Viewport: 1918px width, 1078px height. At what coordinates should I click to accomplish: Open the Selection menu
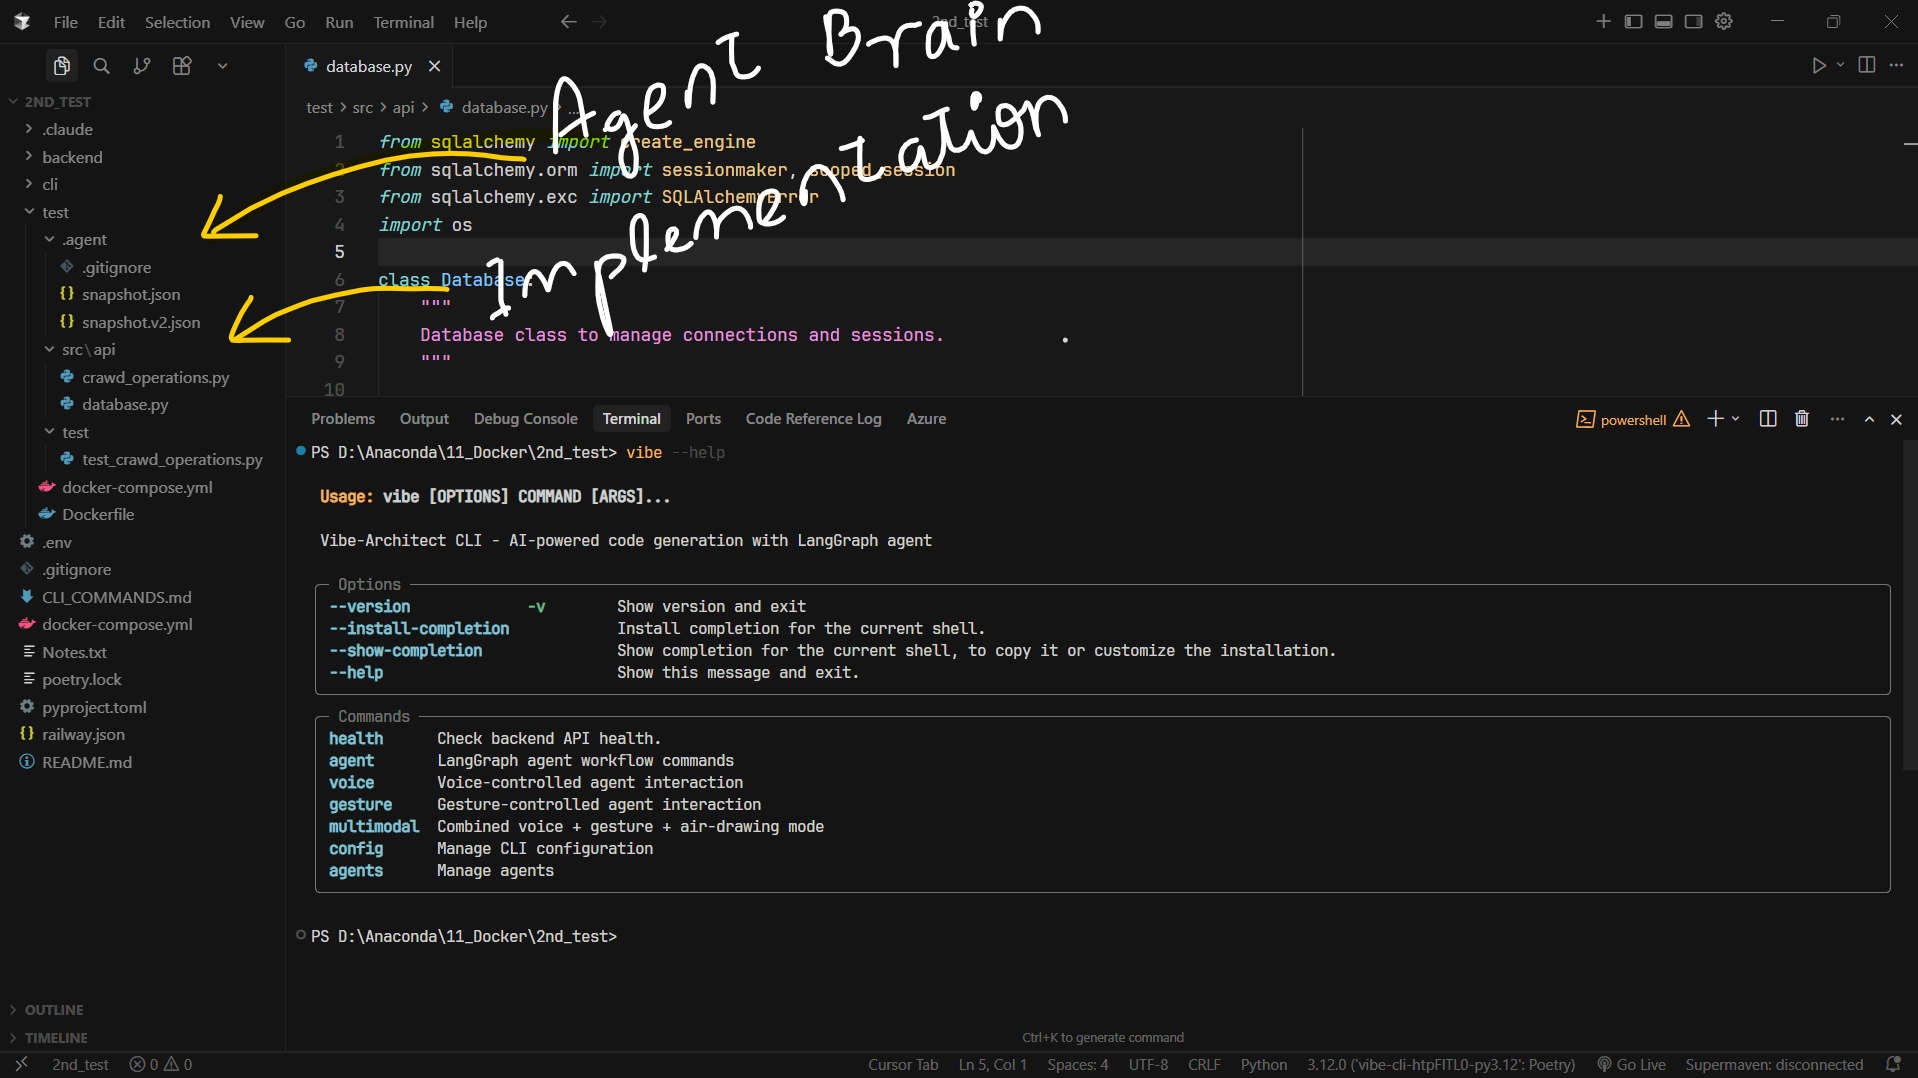(x=177, y=22)
